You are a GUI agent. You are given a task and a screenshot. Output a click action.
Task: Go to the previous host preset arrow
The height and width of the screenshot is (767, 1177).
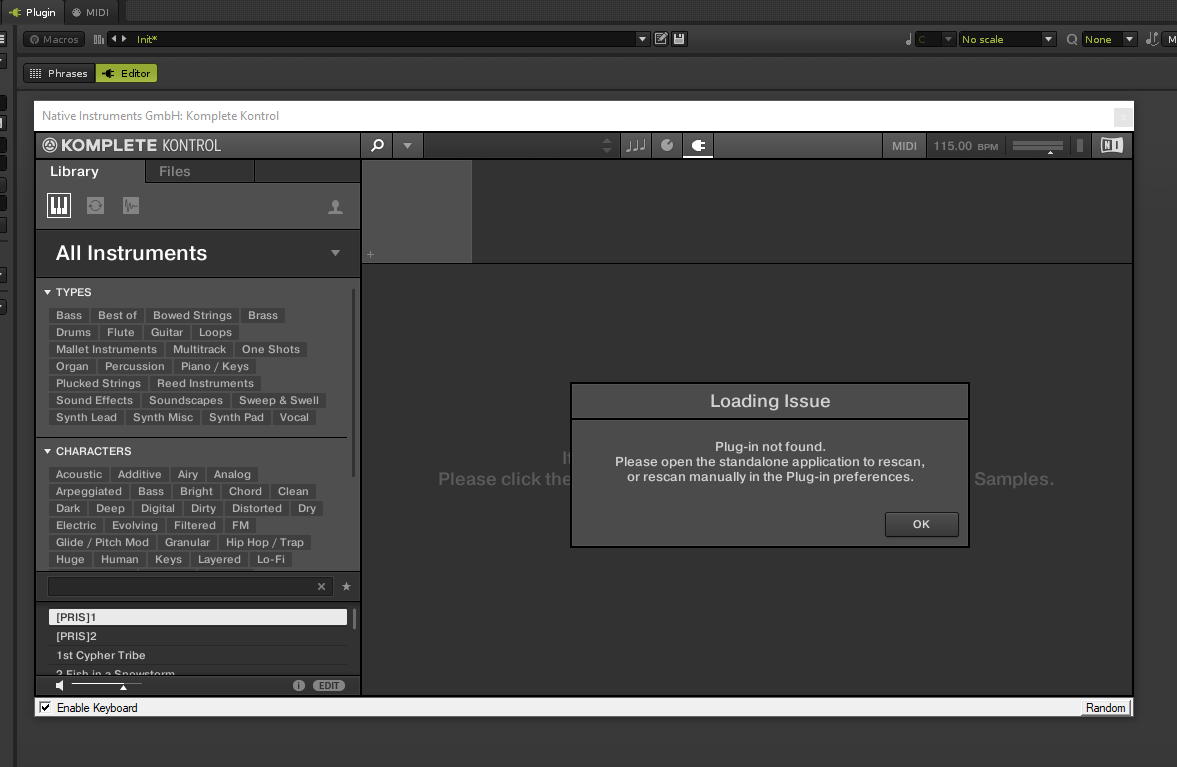[x=114, y=39]
